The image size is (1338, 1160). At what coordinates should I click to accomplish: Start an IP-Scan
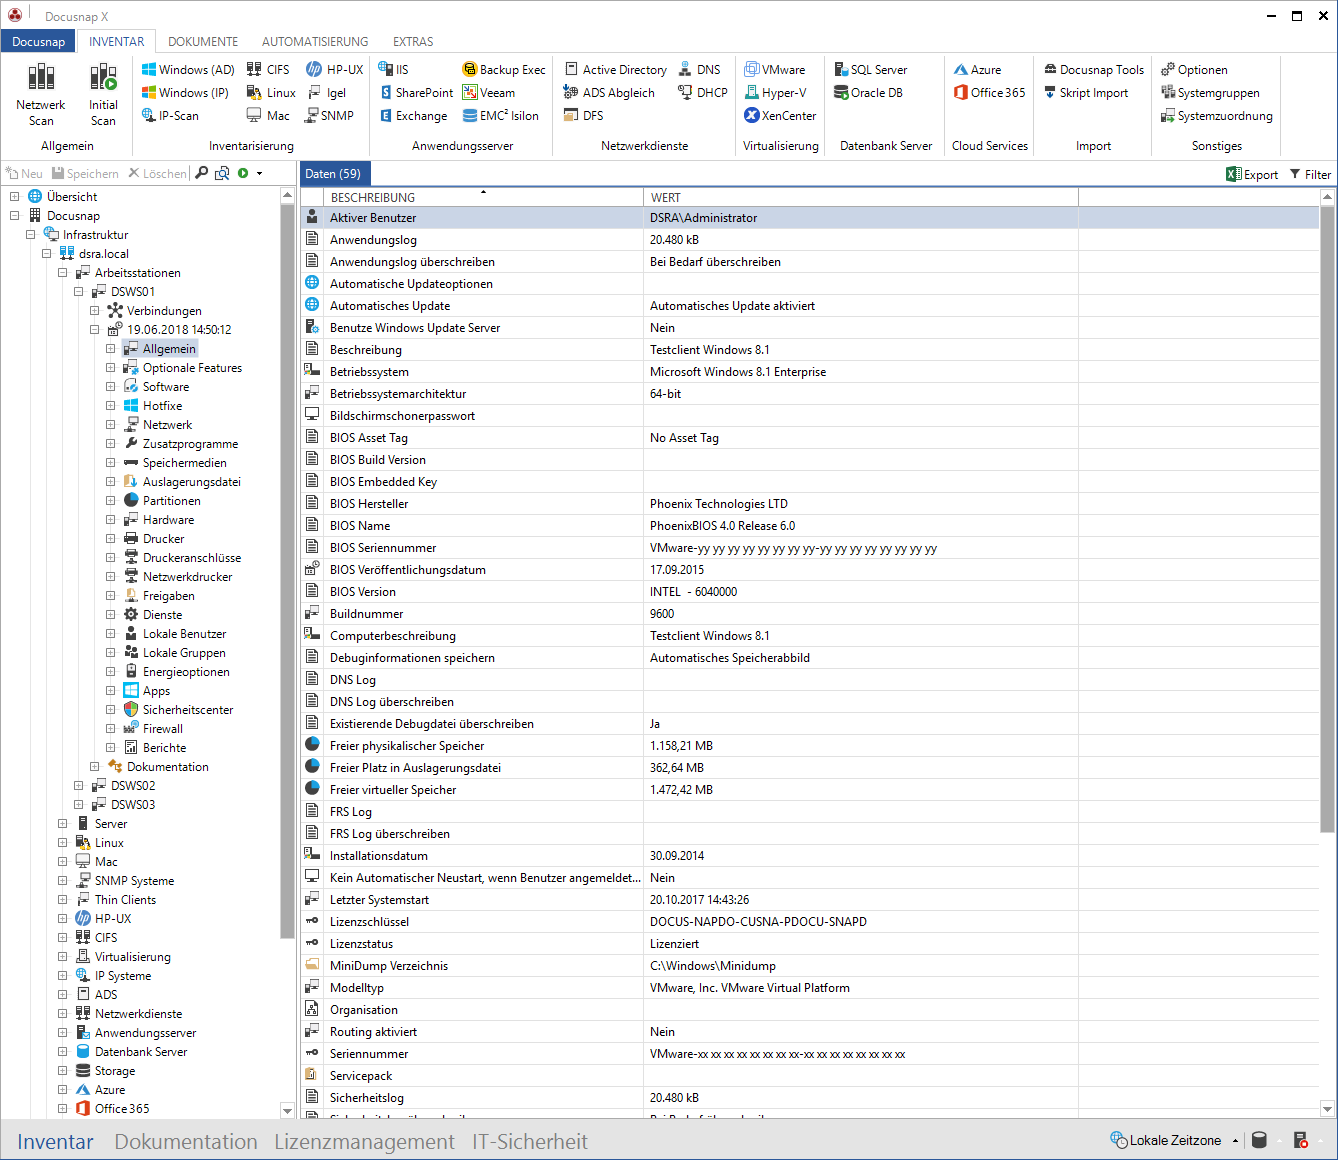coord(170,115)
